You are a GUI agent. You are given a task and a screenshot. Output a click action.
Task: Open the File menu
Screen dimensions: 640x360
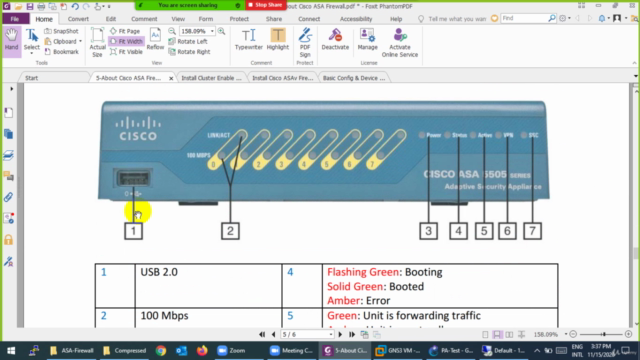pyautogui.click(x=15, y=19)
